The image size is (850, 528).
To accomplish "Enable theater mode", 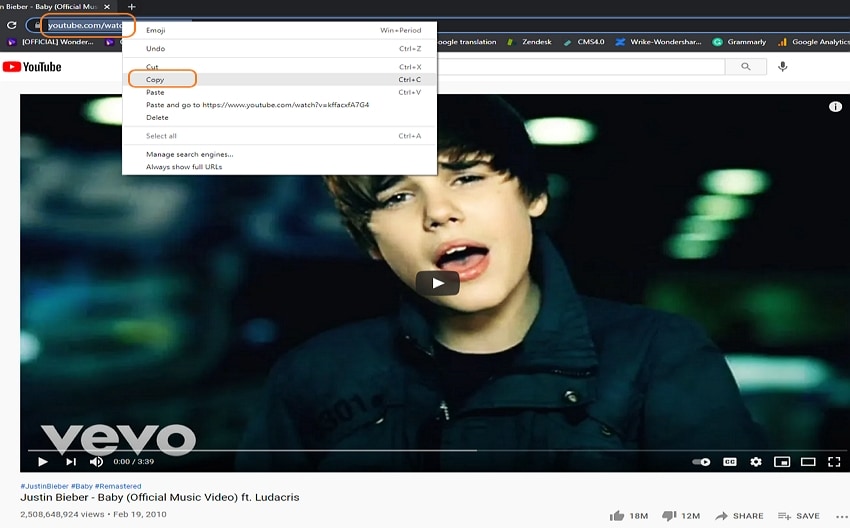I will coord(808,462).
